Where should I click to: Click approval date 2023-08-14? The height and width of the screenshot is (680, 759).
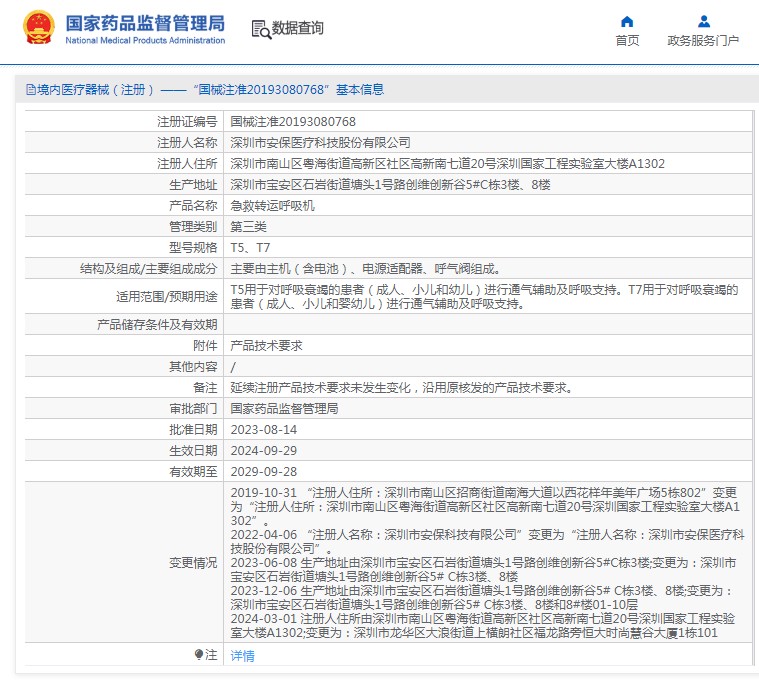264,429
